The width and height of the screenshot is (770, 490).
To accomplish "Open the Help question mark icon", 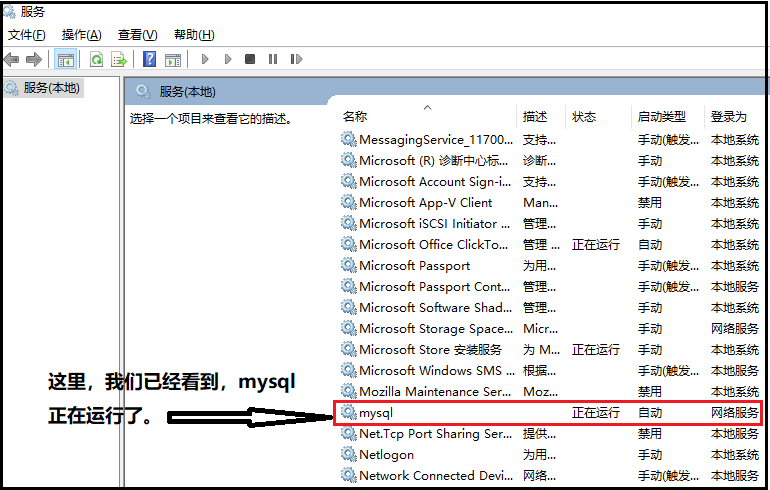I will [x=150, y=59].
